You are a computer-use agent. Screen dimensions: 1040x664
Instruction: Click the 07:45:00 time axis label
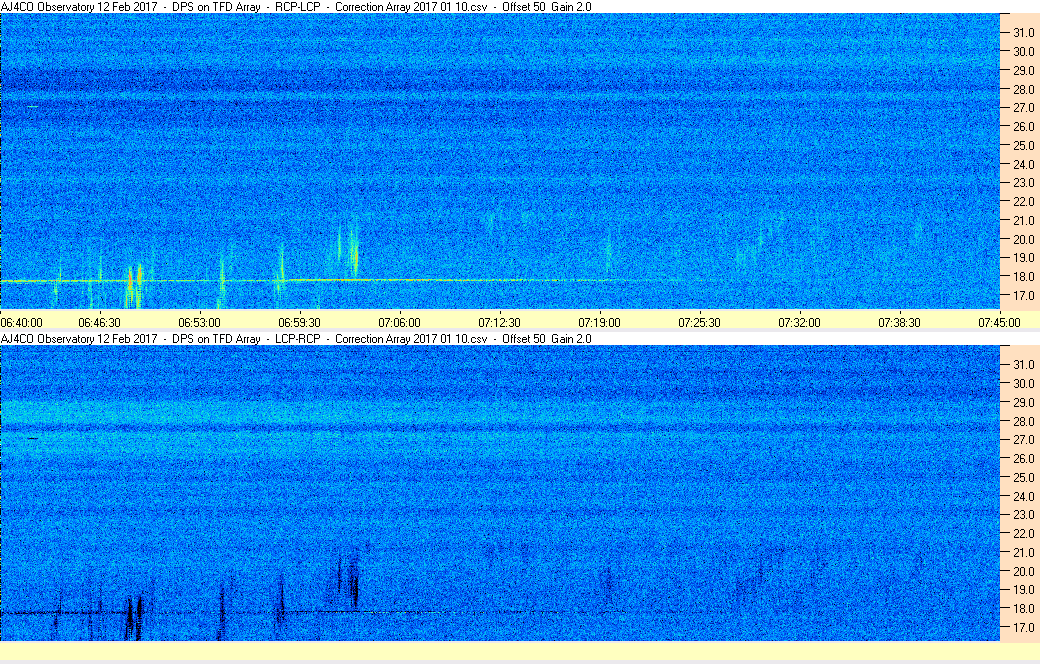point(1000,323)
